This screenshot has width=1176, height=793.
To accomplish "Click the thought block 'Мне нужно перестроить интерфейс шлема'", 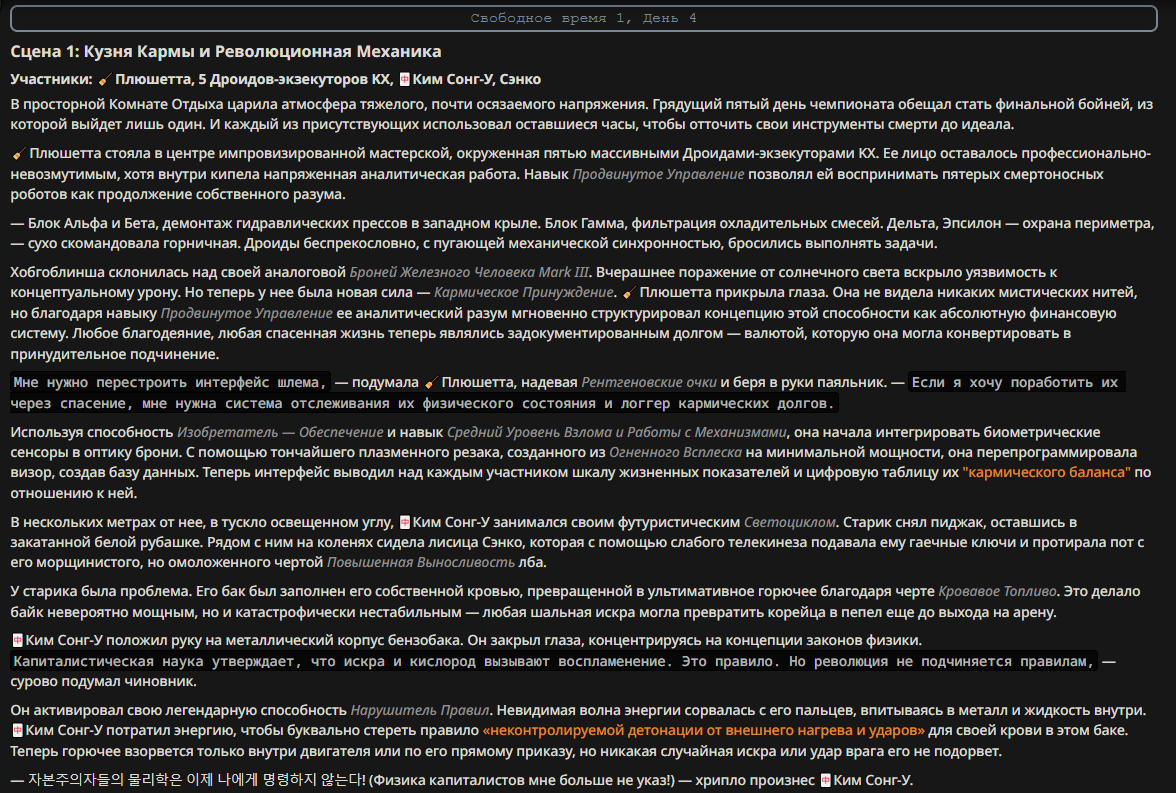I will [x=170, y=383].
